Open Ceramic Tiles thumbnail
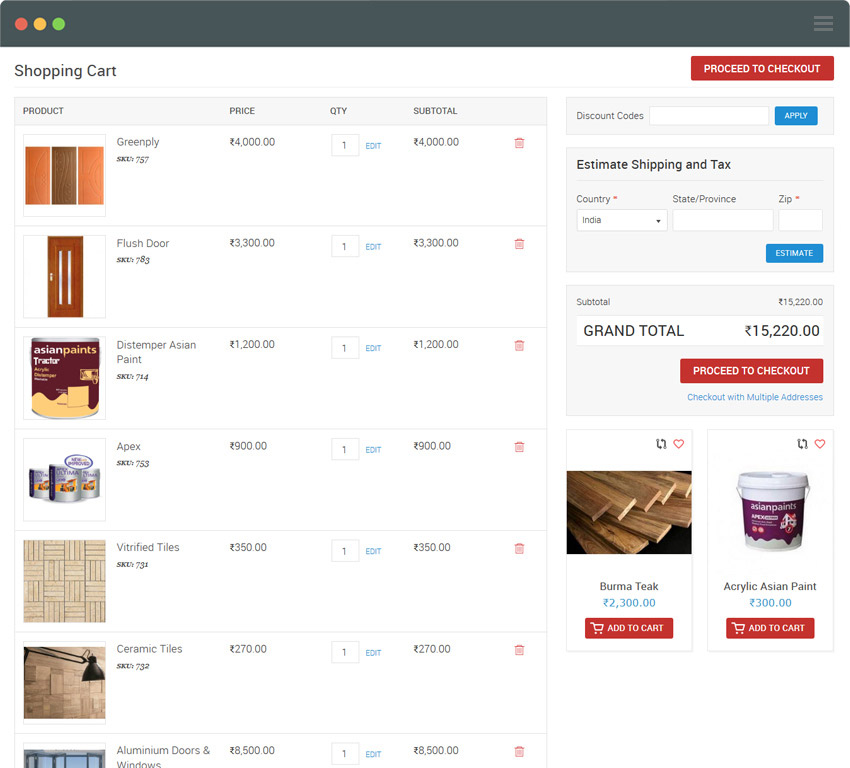850x768 pixels. (x=65, y=682)
